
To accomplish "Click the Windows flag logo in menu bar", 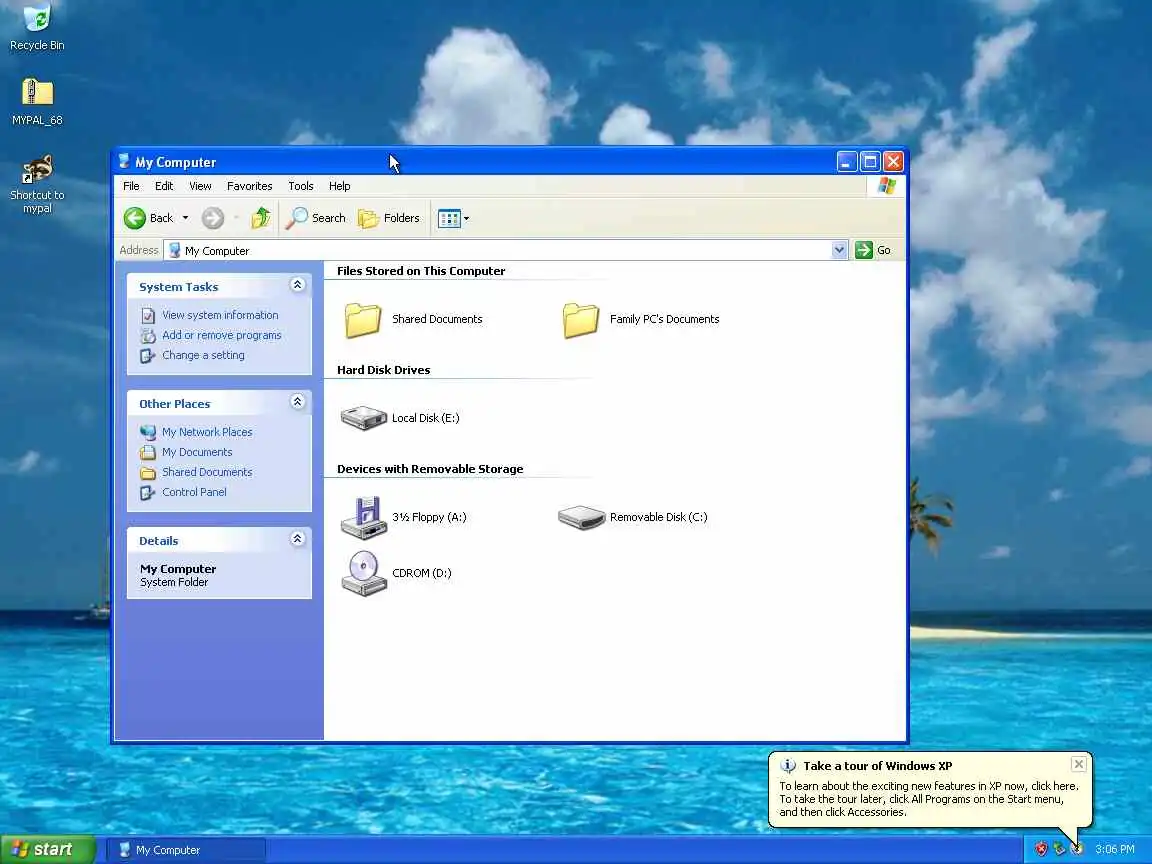I will (886, 186).
